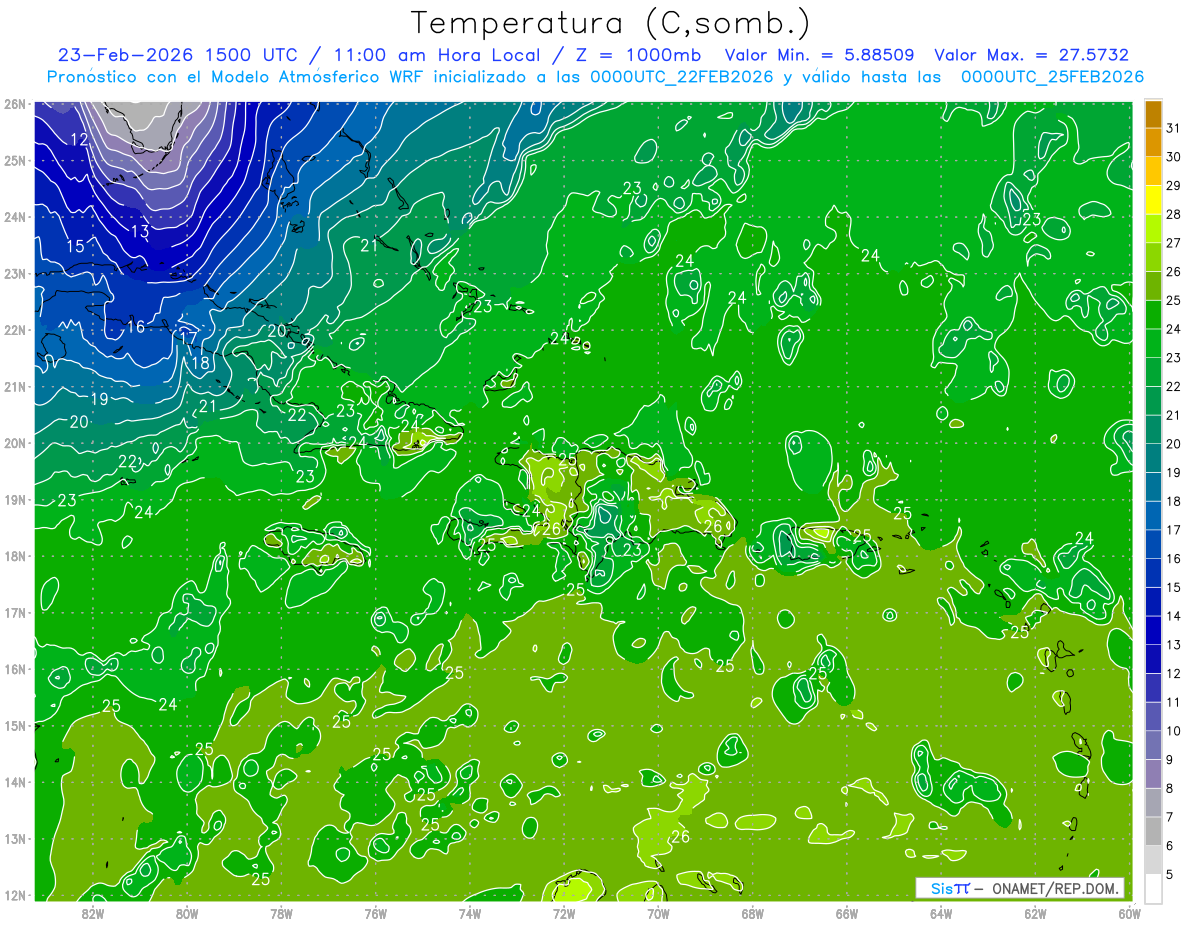Screen dimensions: 1200x927
Task: Click the '23N' latitude axis label
Action: click(15, 273)
